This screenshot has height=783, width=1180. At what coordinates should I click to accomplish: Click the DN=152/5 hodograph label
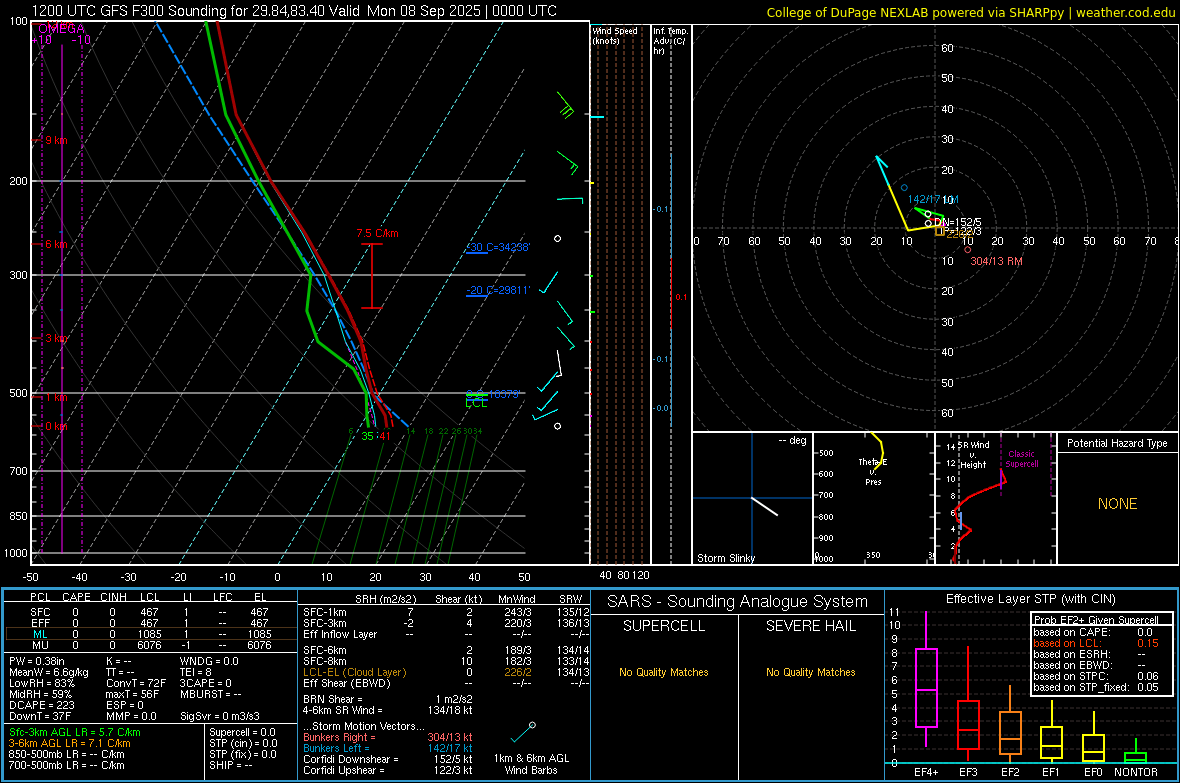957,222
